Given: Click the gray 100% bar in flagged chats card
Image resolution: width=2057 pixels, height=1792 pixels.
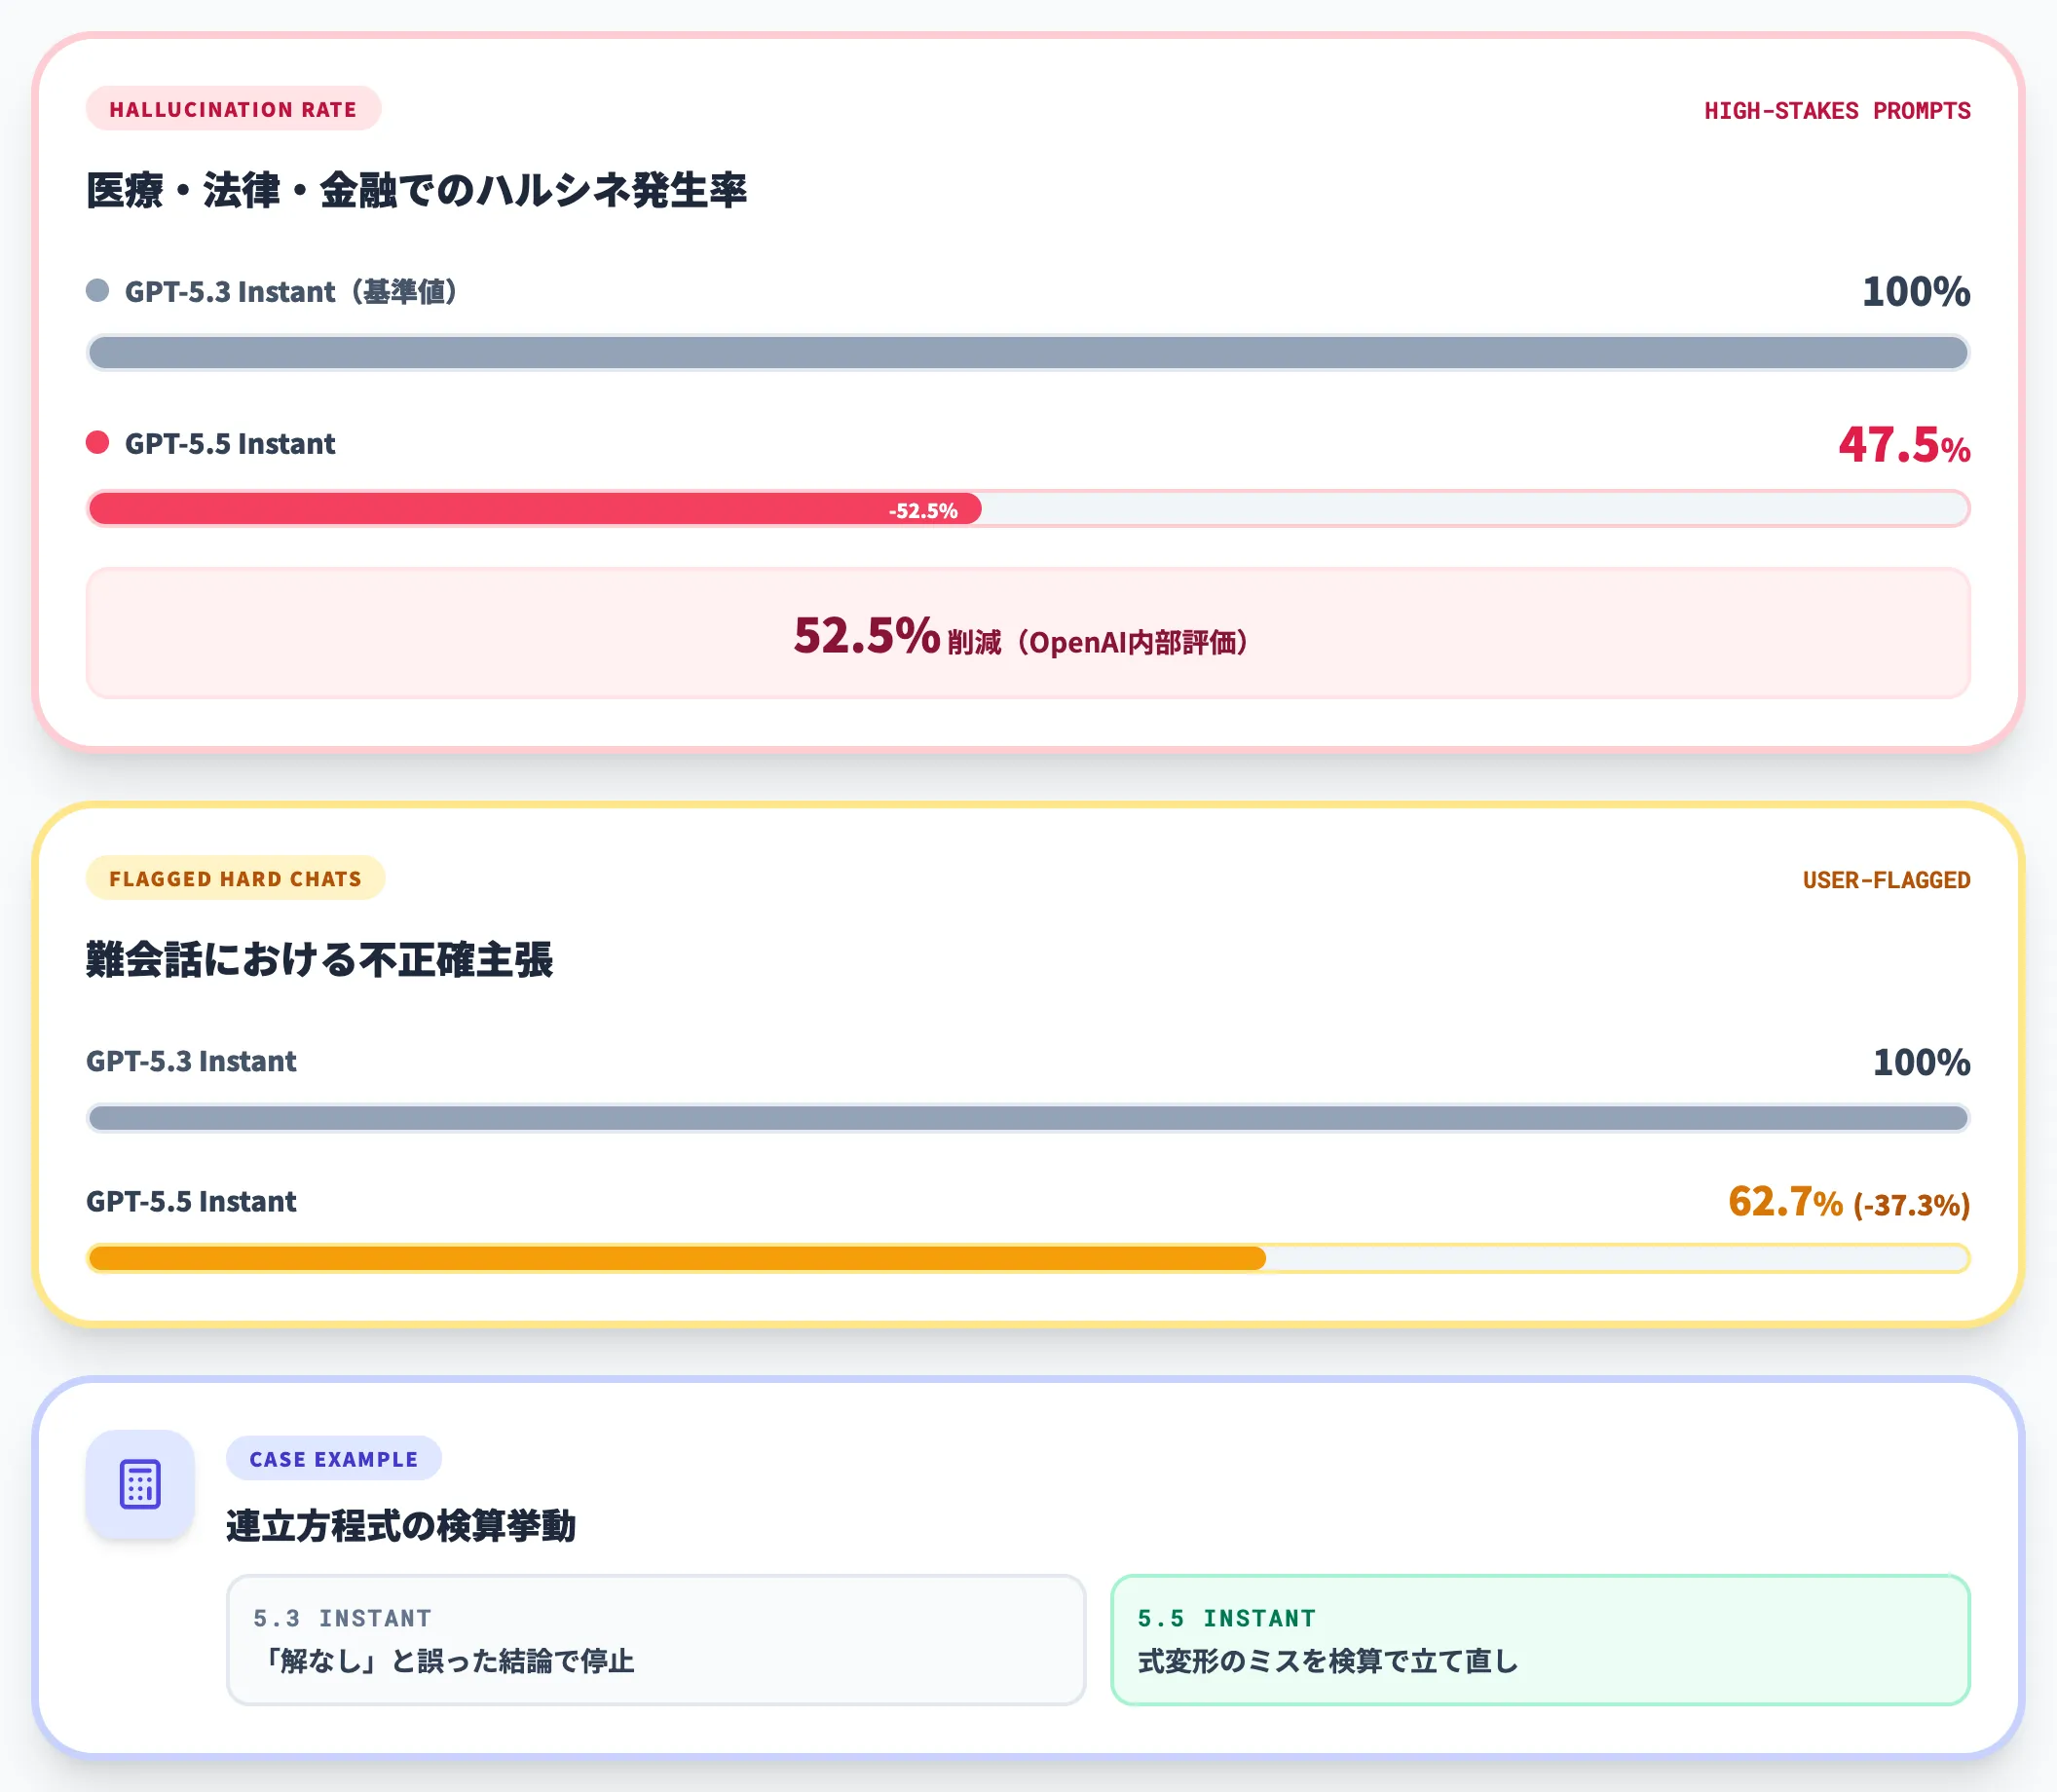Looking at the screenshot, I should (1028, 1118).
